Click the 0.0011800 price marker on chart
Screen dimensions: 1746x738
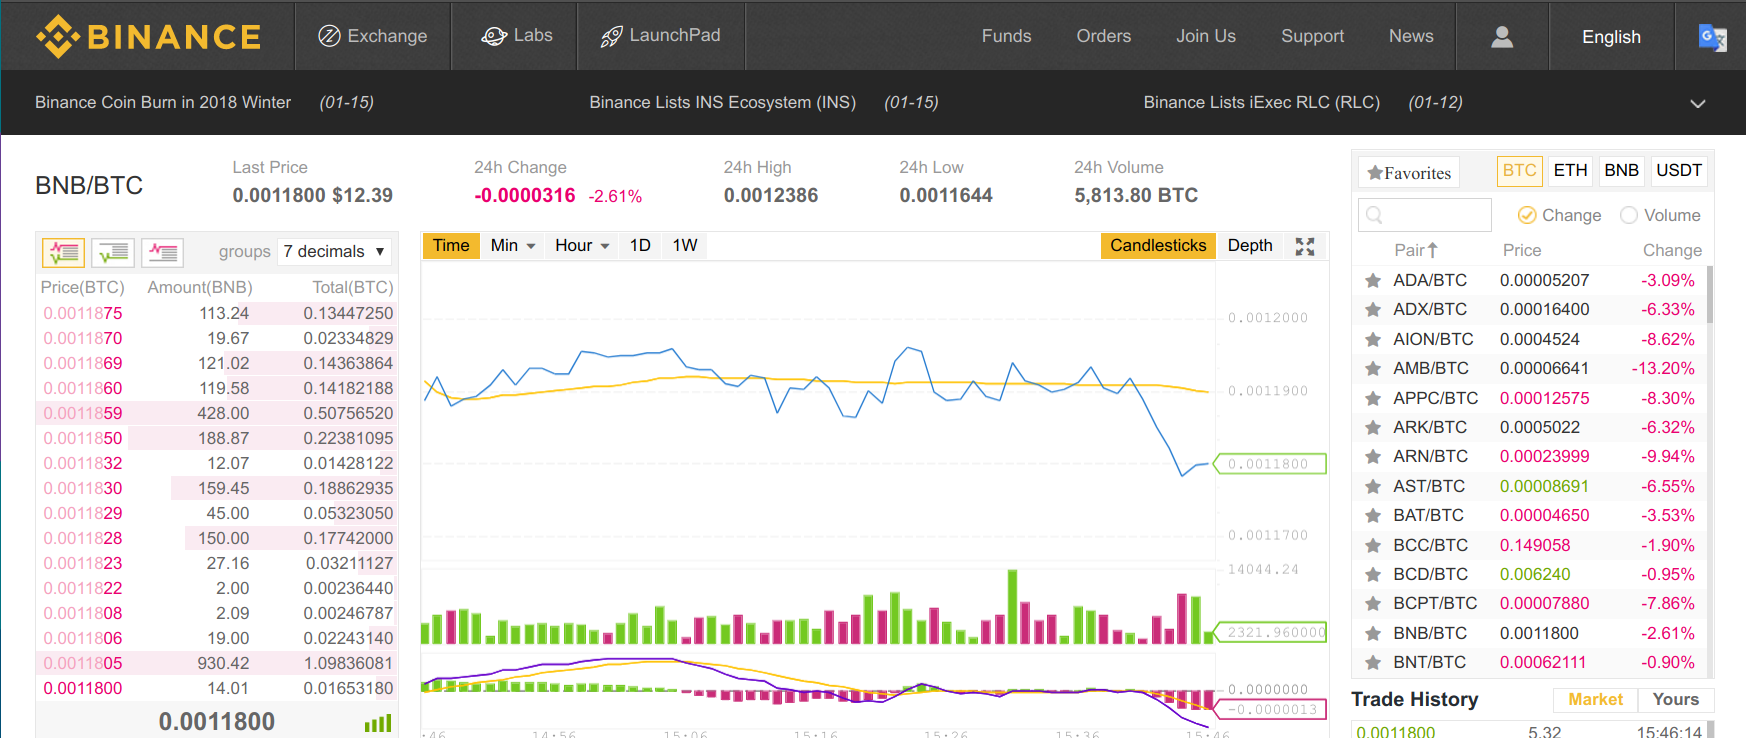(1269, 464)
